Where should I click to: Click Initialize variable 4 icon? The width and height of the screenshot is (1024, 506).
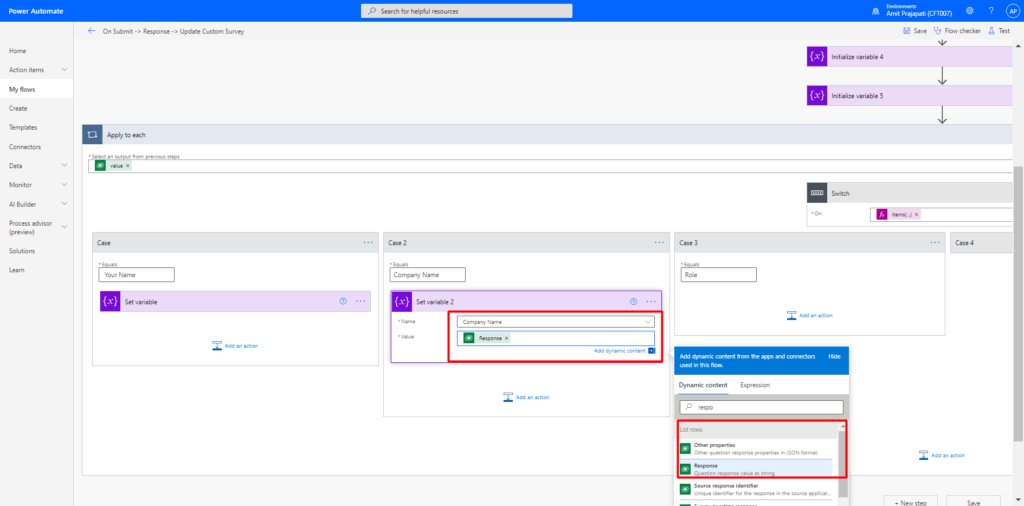(x=818, y=57)
